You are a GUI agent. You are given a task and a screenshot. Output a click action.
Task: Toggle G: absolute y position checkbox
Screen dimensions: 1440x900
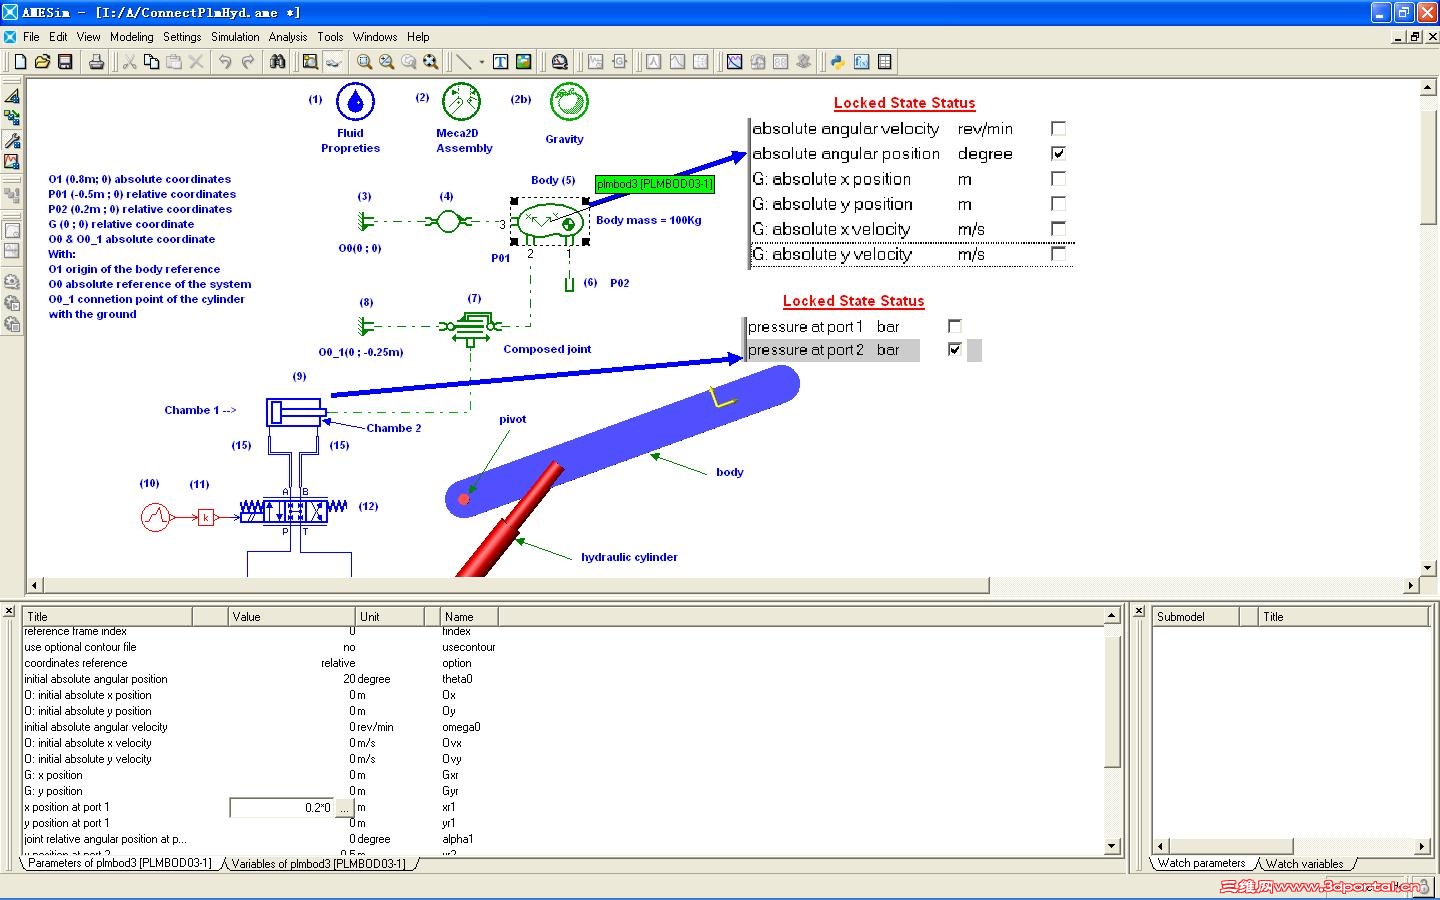(1058, 203)
